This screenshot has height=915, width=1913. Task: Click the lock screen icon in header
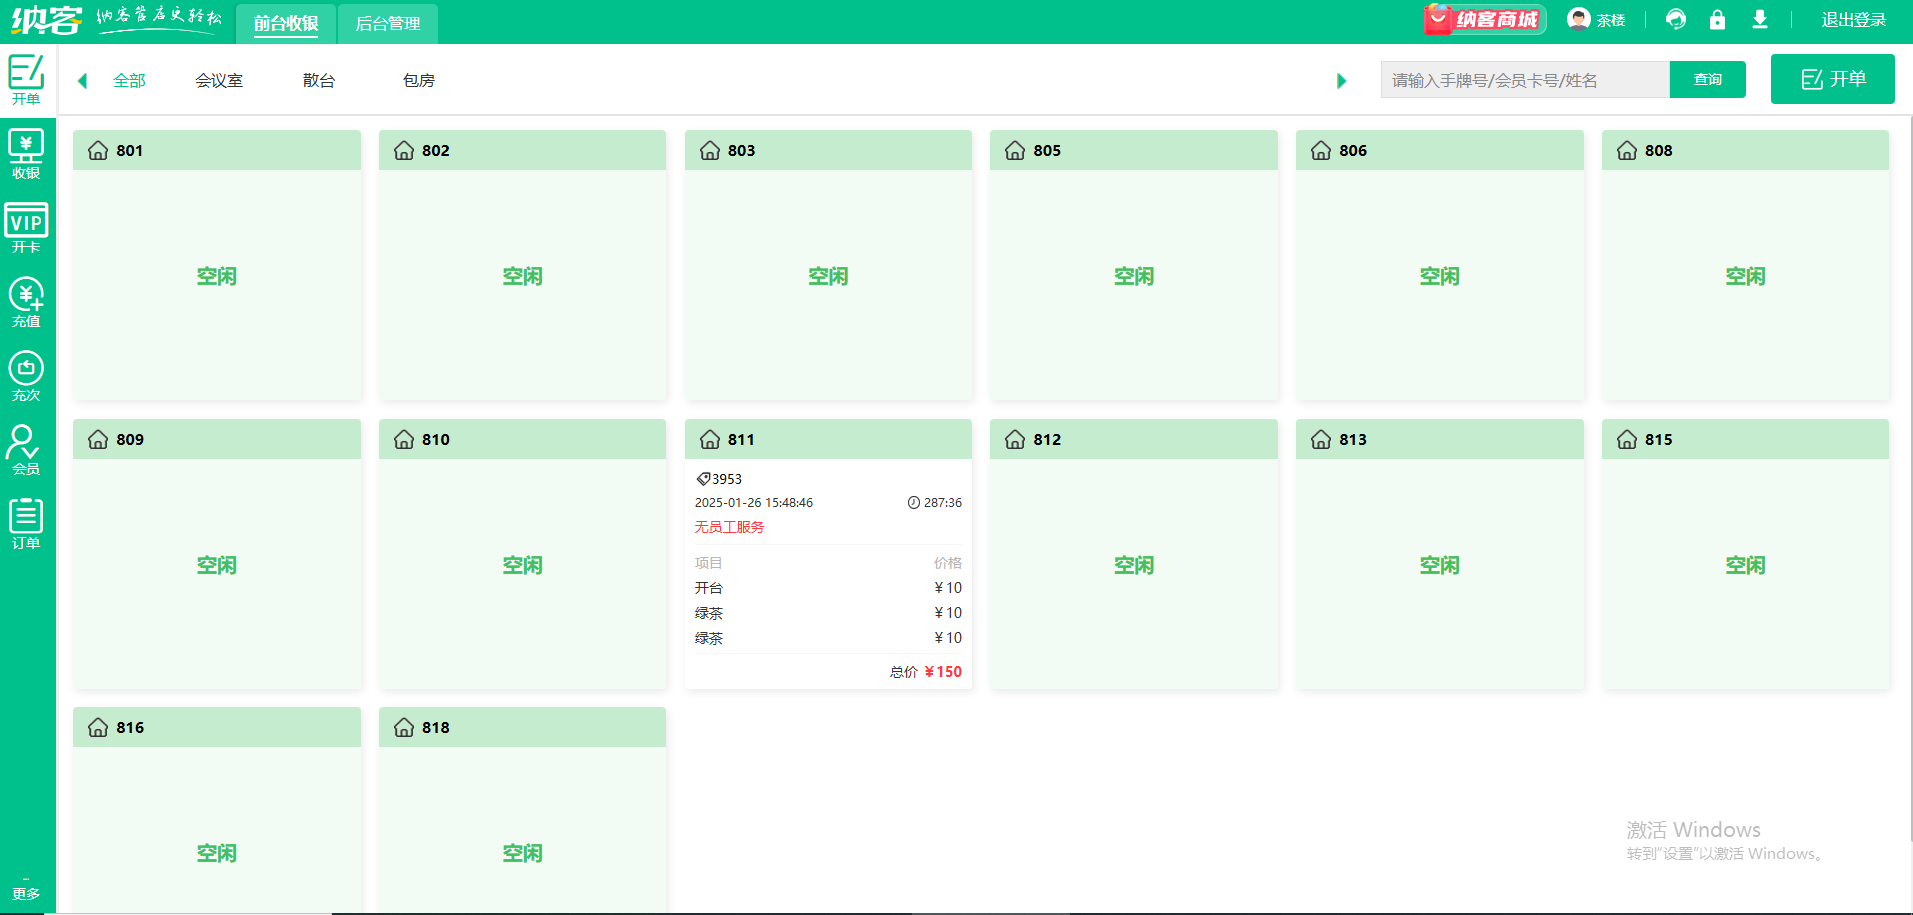click(x=1717, y=20)
